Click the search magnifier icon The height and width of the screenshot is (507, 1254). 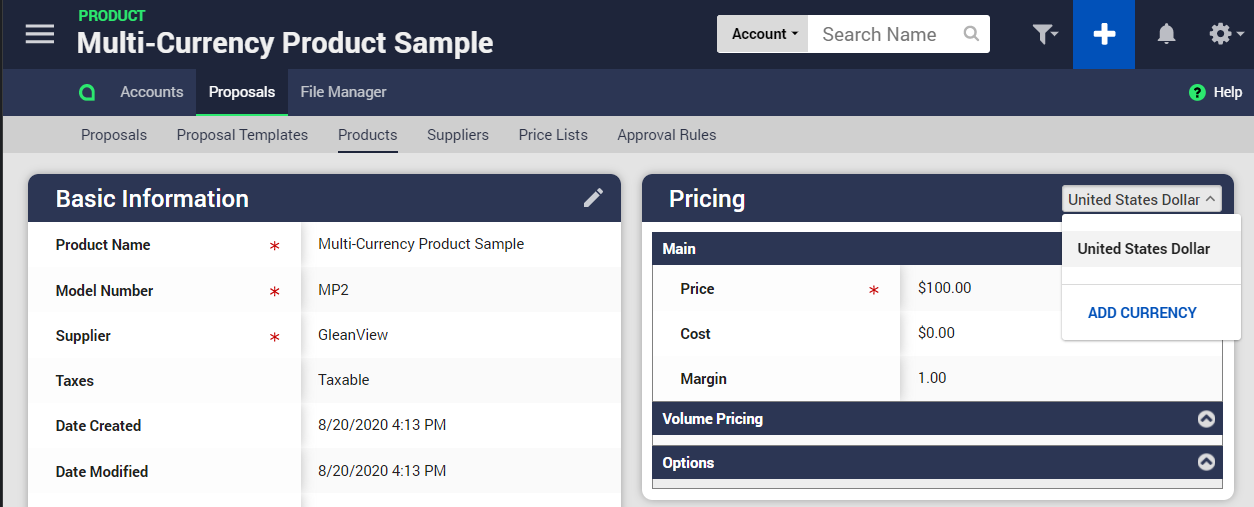pyautogui.click(x=971, y=34)
